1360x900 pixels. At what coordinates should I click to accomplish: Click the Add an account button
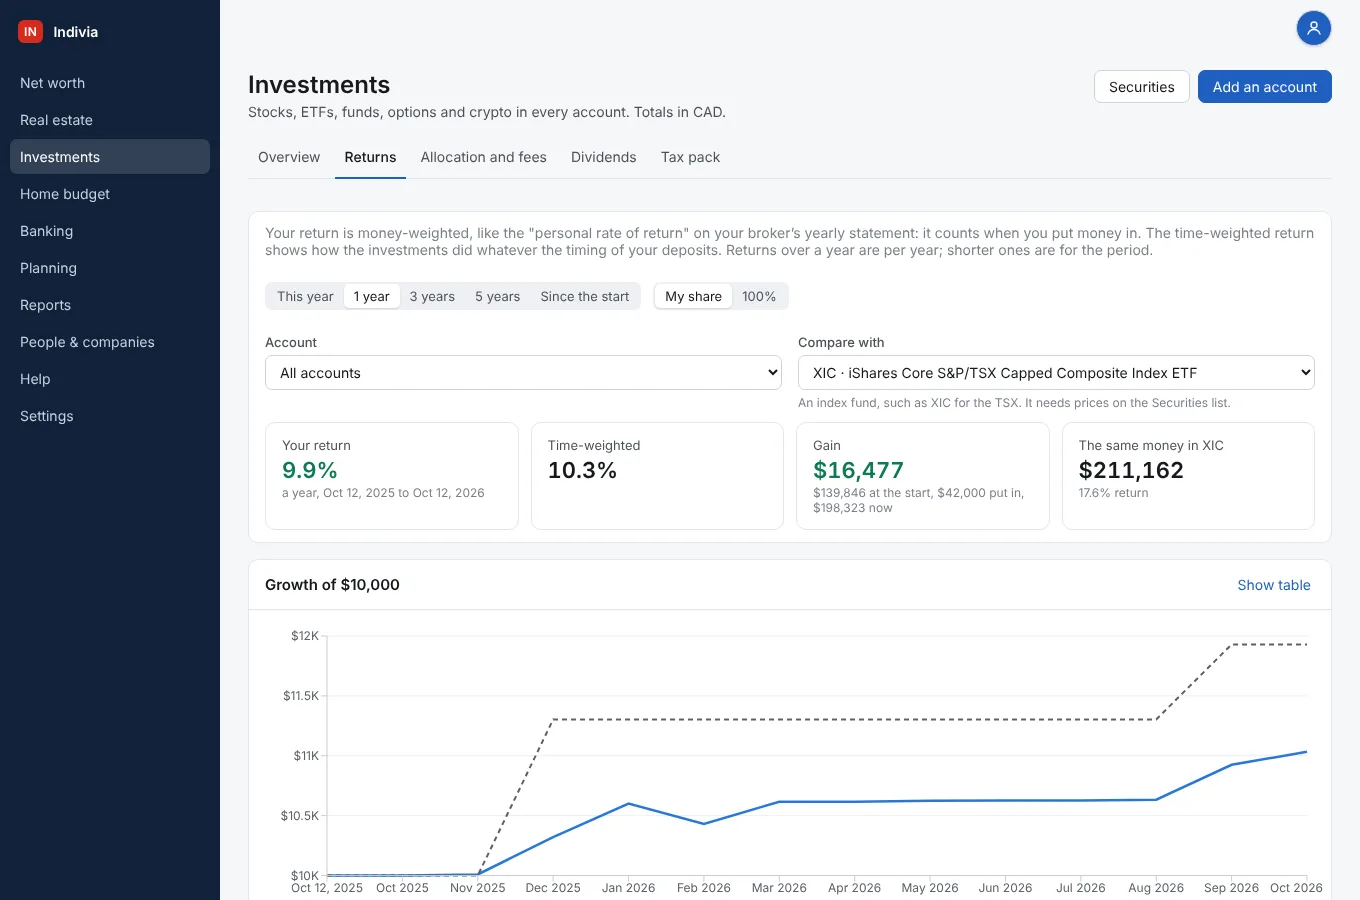point(1264,87)
